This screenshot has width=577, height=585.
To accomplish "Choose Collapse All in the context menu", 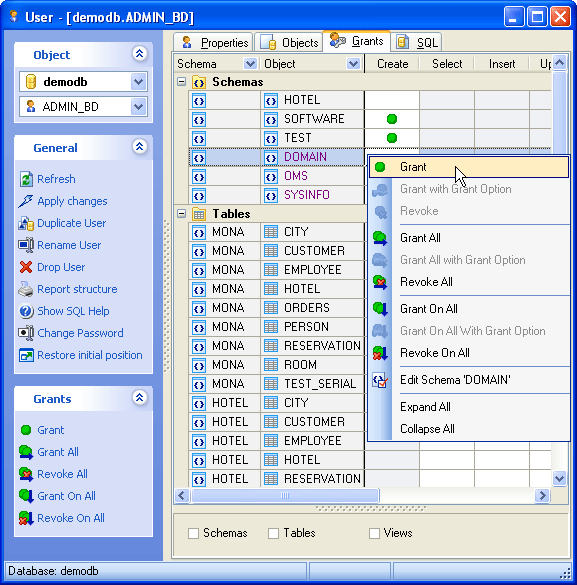I will [469, 429].
